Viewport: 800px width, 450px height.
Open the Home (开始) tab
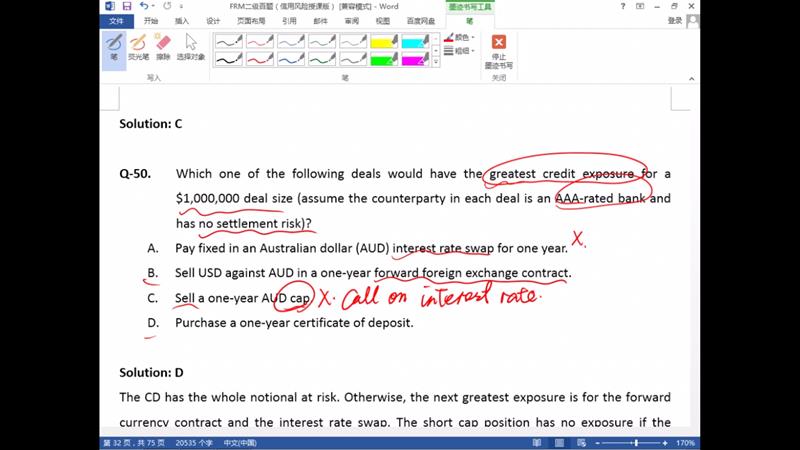(151, 21)
